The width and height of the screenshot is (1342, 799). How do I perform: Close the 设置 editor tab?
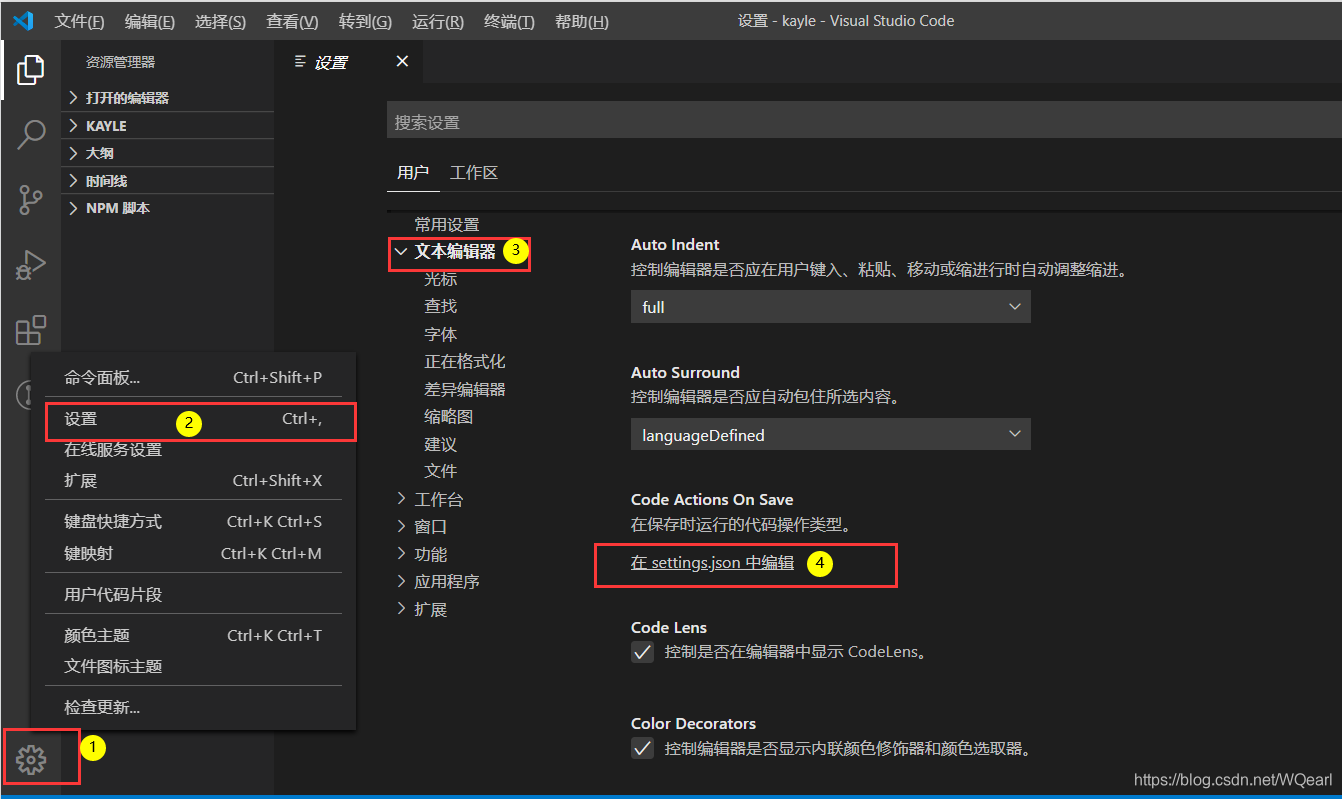coord(402,62)
